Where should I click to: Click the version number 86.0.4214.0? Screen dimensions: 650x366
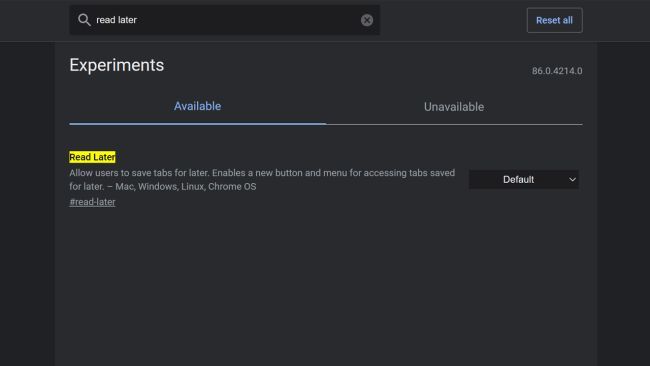coord(557,71)
